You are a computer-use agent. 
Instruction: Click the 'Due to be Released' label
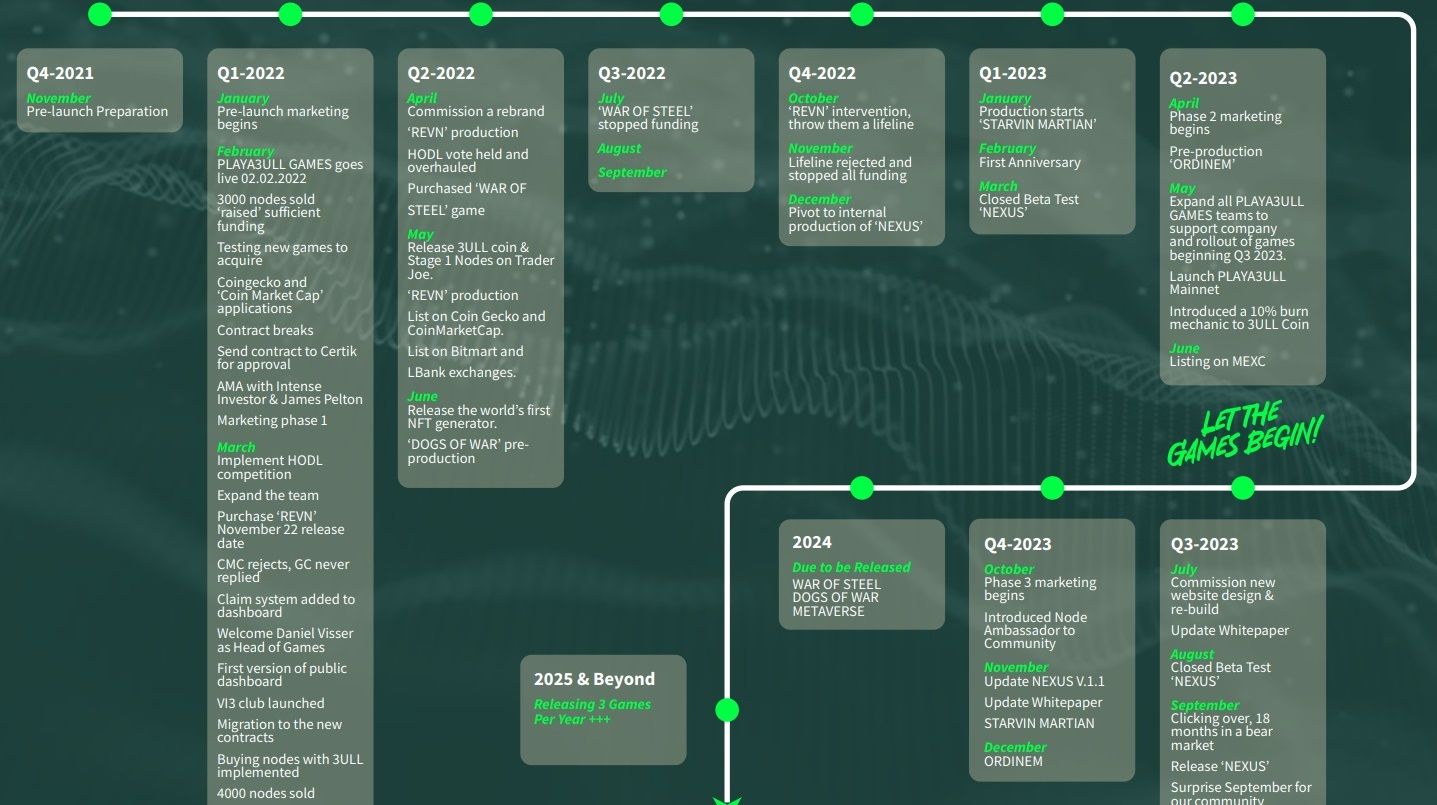point(851,567)
